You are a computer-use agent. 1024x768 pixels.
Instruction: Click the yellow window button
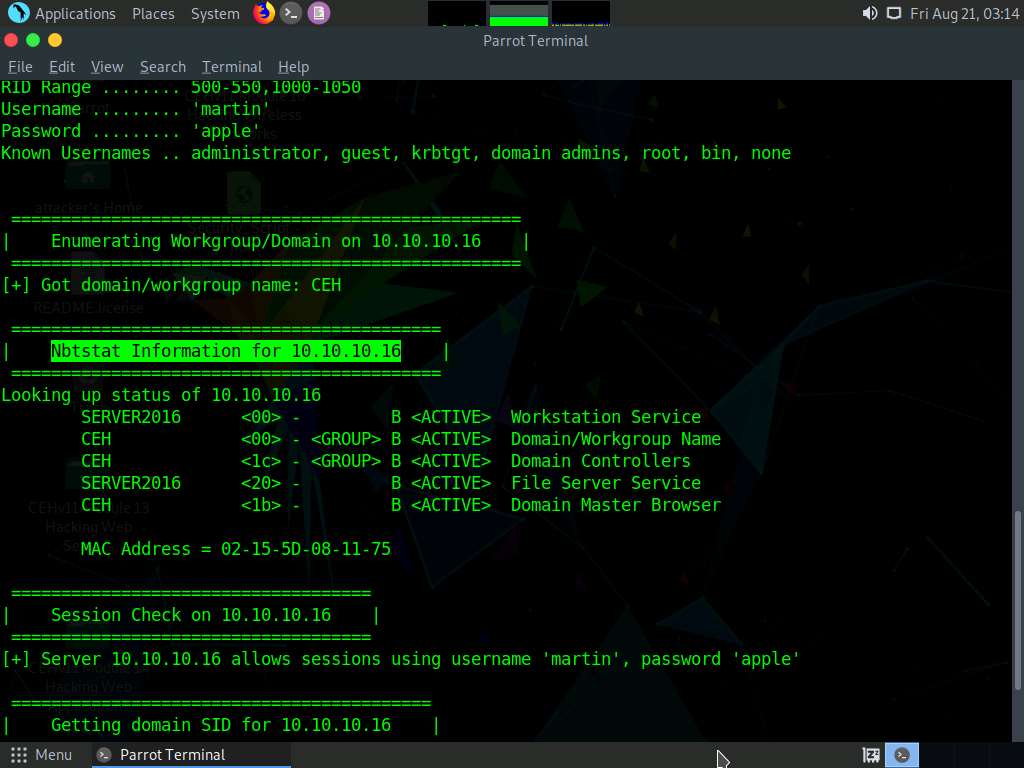[x=55, y=40]
